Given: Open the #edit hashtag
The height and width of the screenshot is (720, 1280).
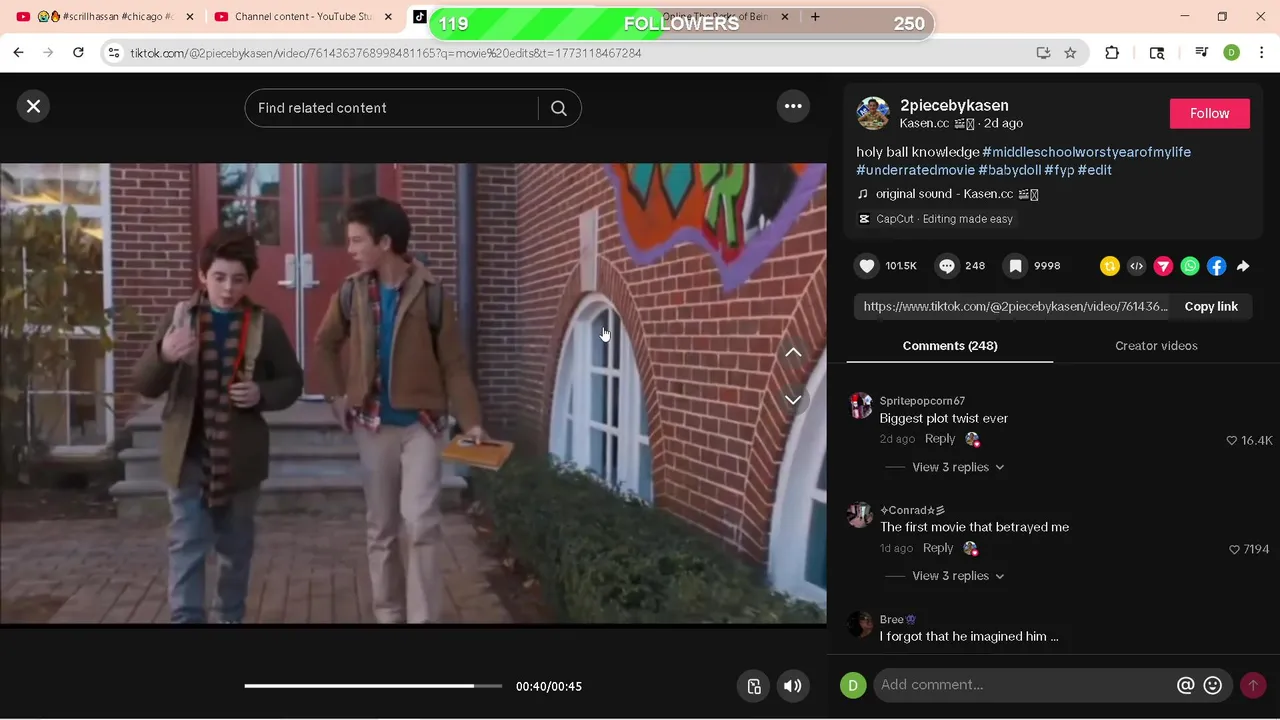Looking at the screenshot, I should [x=1095, y=170].
